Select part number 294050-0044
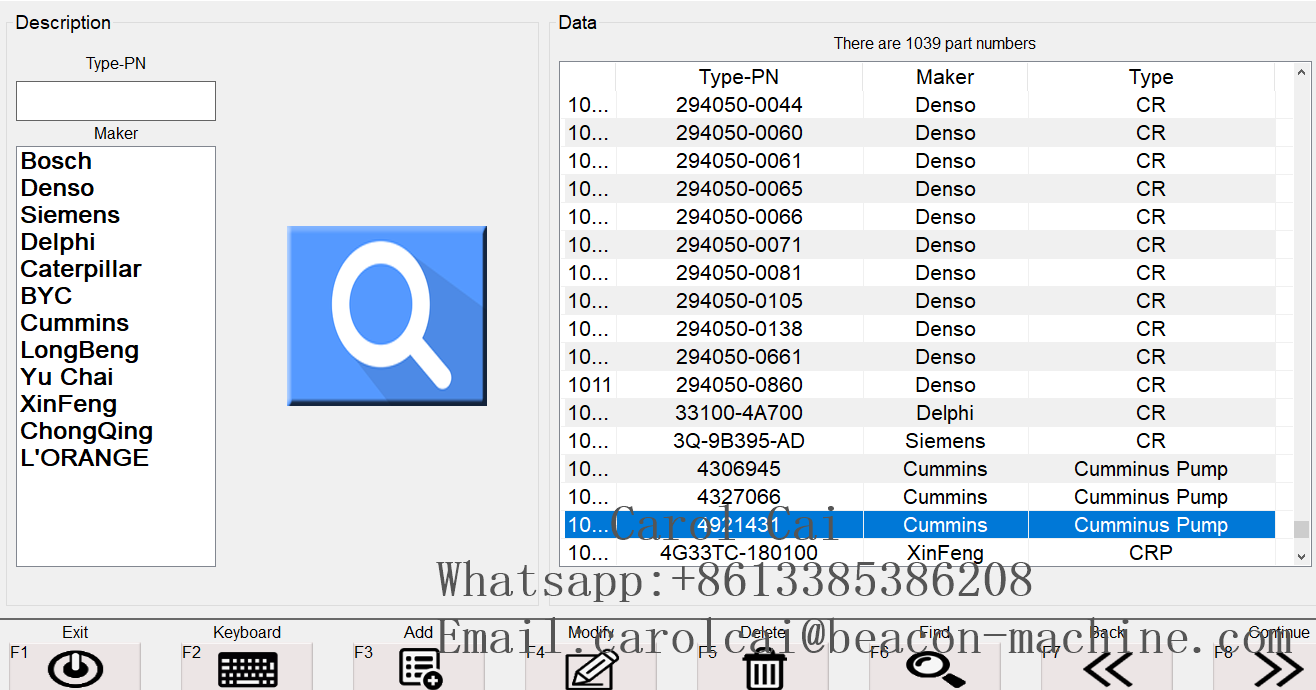Screen dimensions: 1316x690 coord(919,105)
